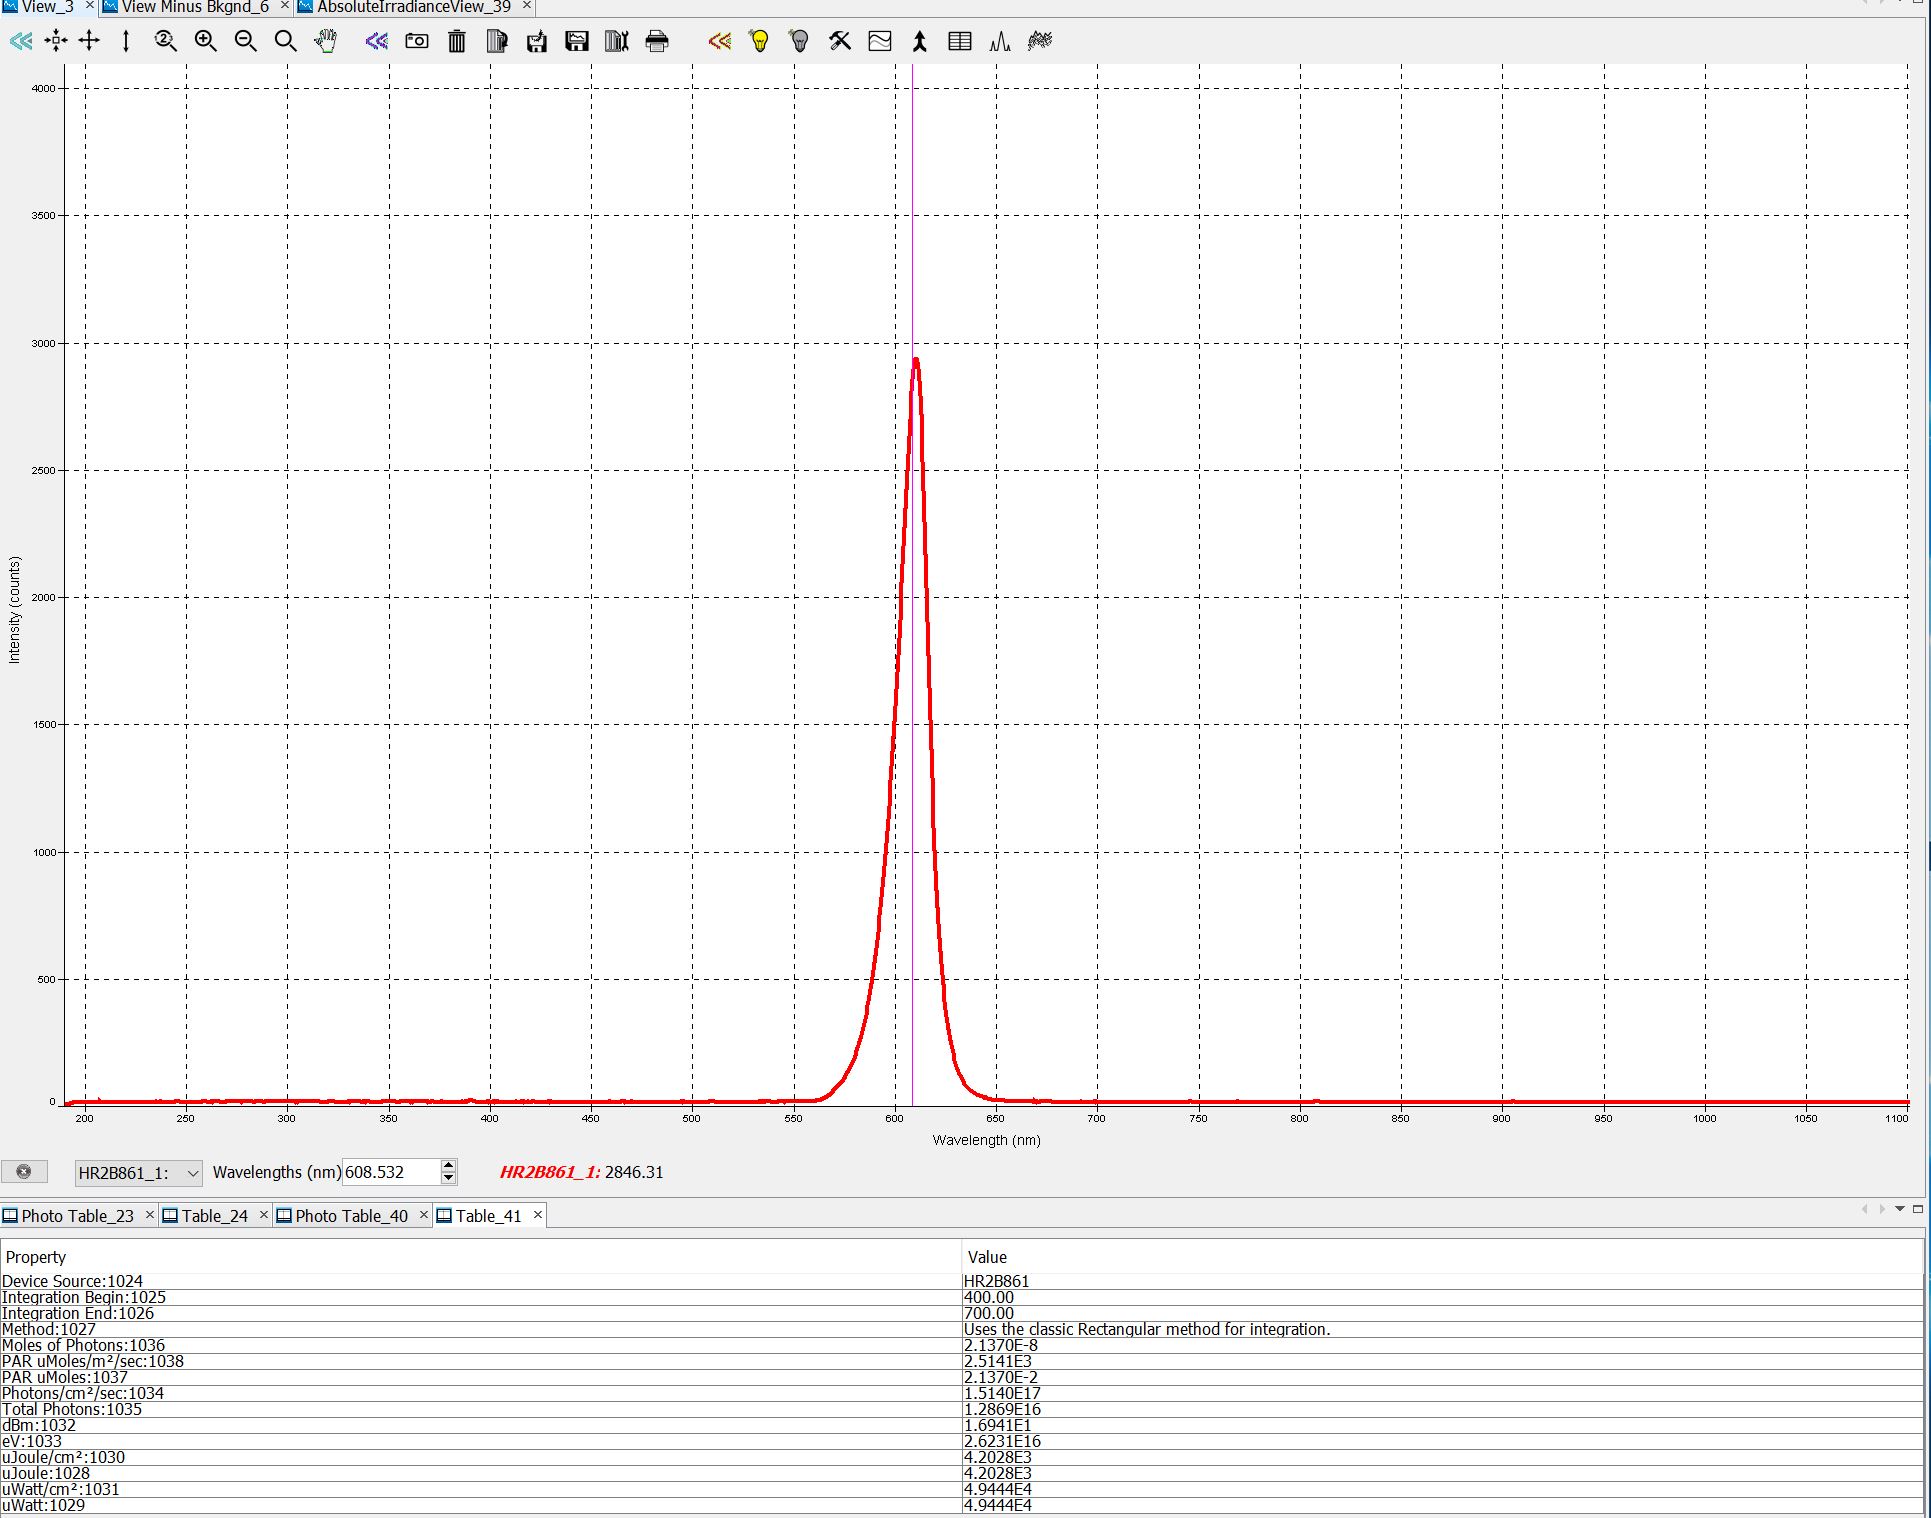Select the pan hand tool
This screenshot has height=1518, width=1931.
point(326,41)
